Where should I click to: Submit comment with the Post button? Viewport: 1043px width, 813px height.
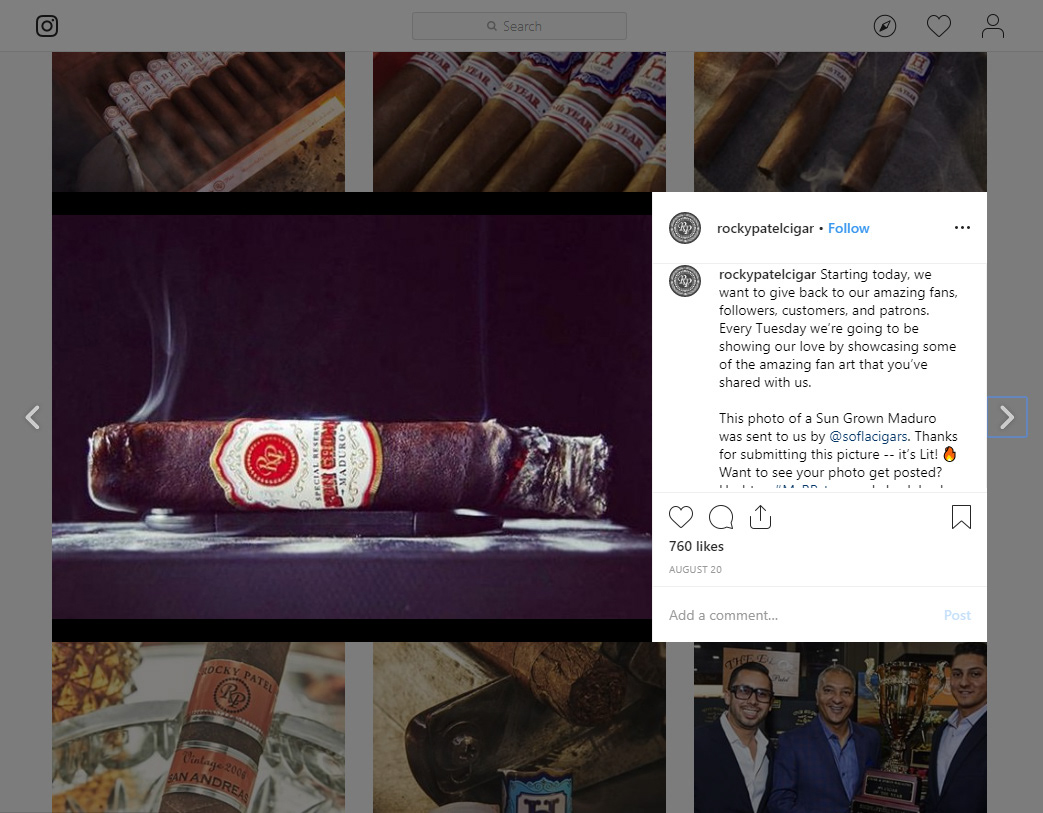click(957, 615)
